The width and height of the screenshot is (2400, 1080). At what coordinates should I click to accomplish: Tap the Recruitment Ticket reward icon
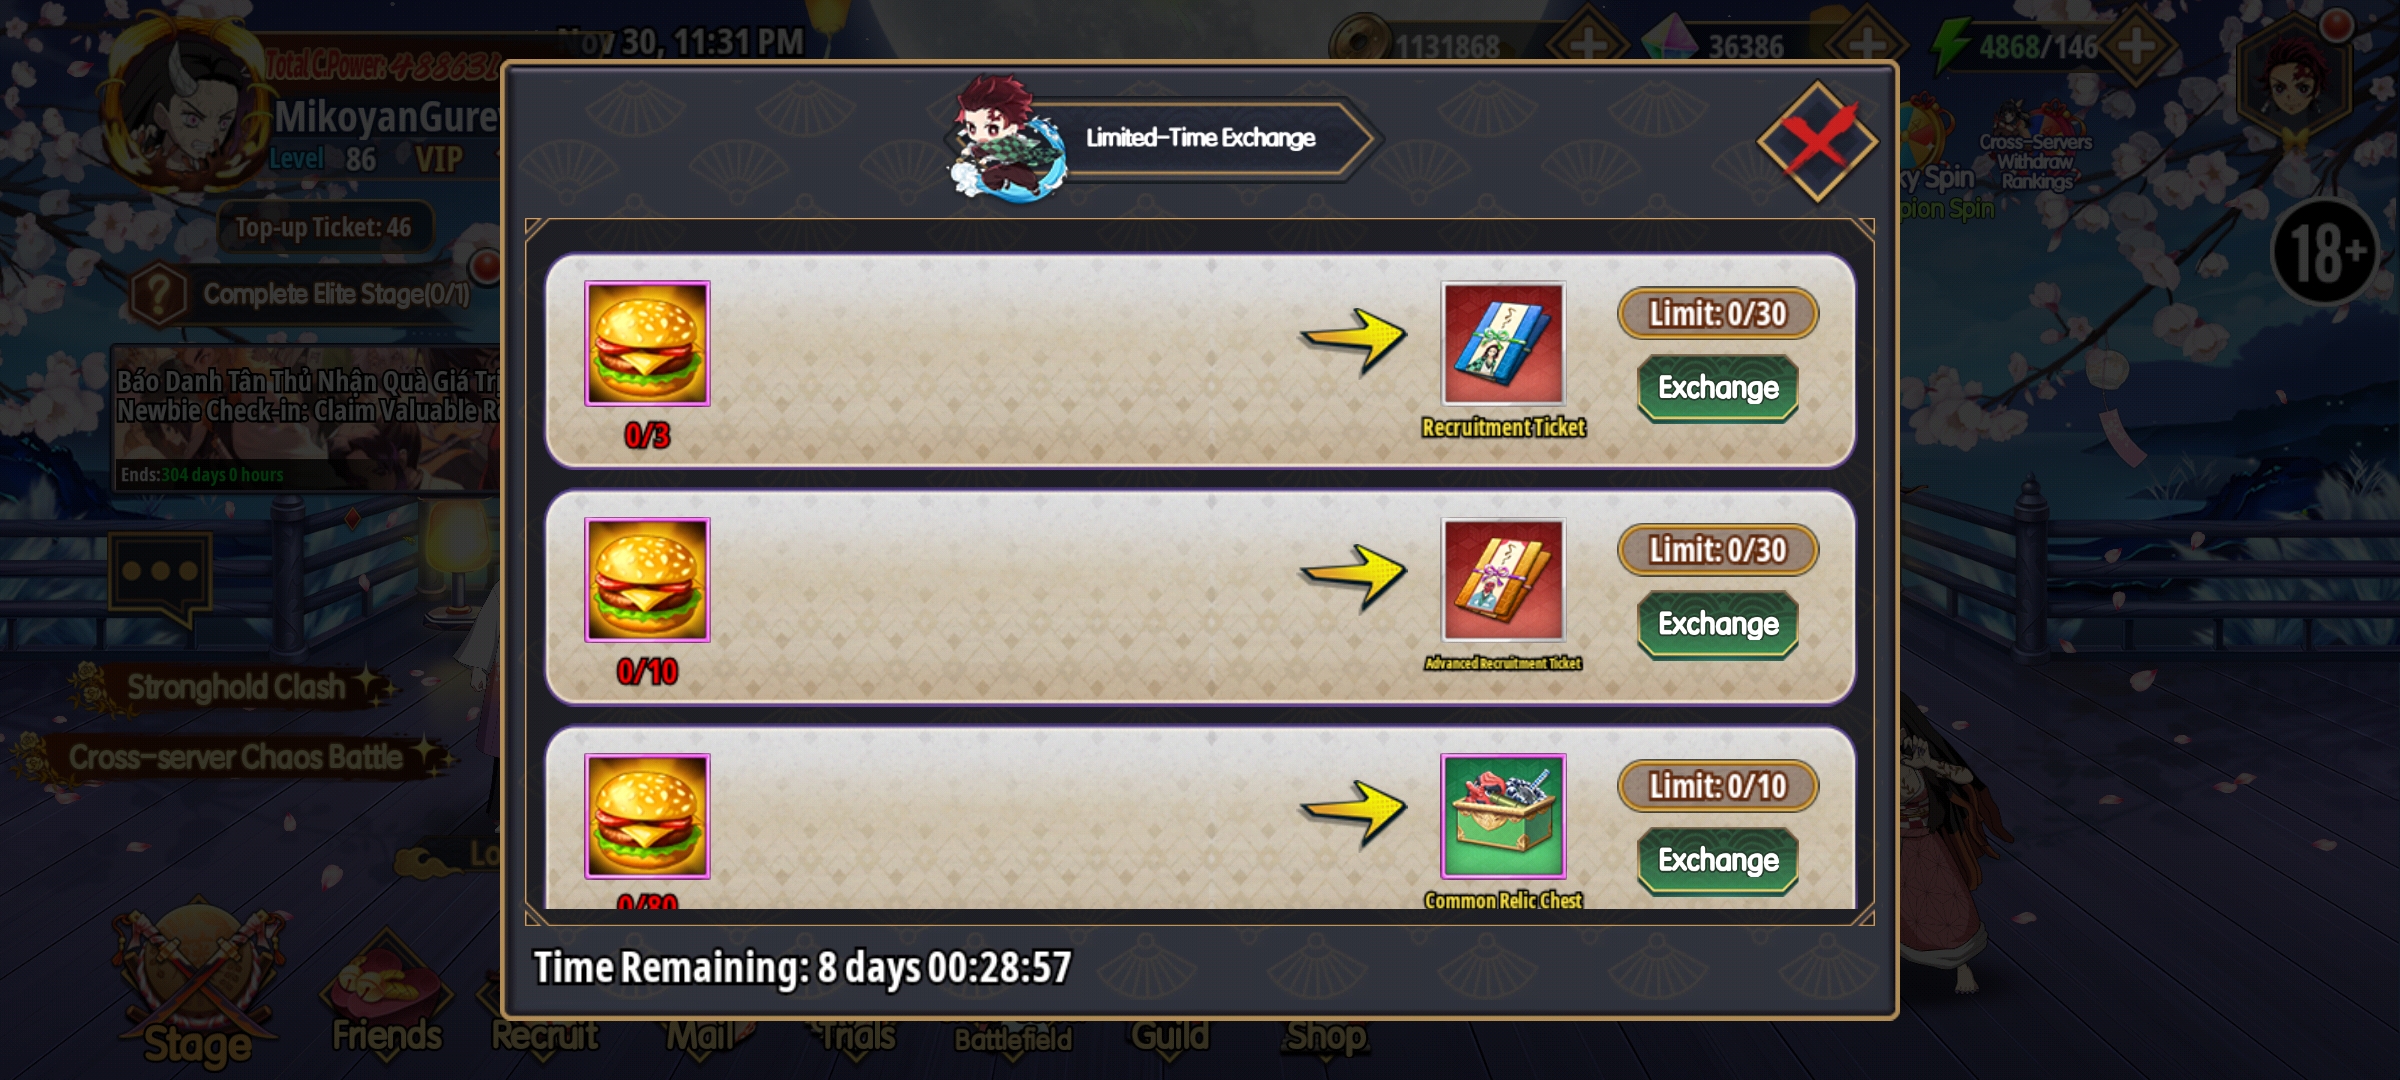coord(1503,343)
